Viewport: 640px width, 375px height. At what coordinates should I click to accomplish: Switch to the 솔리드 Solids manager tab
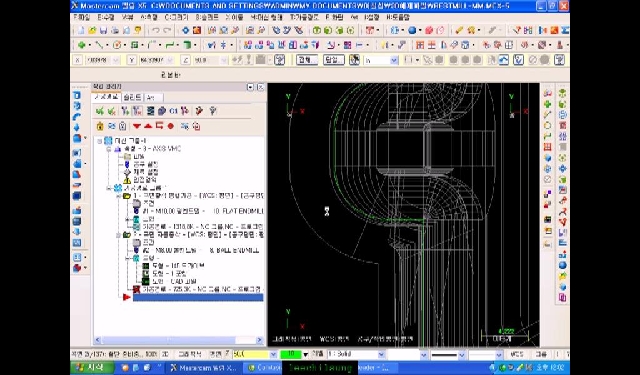coord(132,97)
